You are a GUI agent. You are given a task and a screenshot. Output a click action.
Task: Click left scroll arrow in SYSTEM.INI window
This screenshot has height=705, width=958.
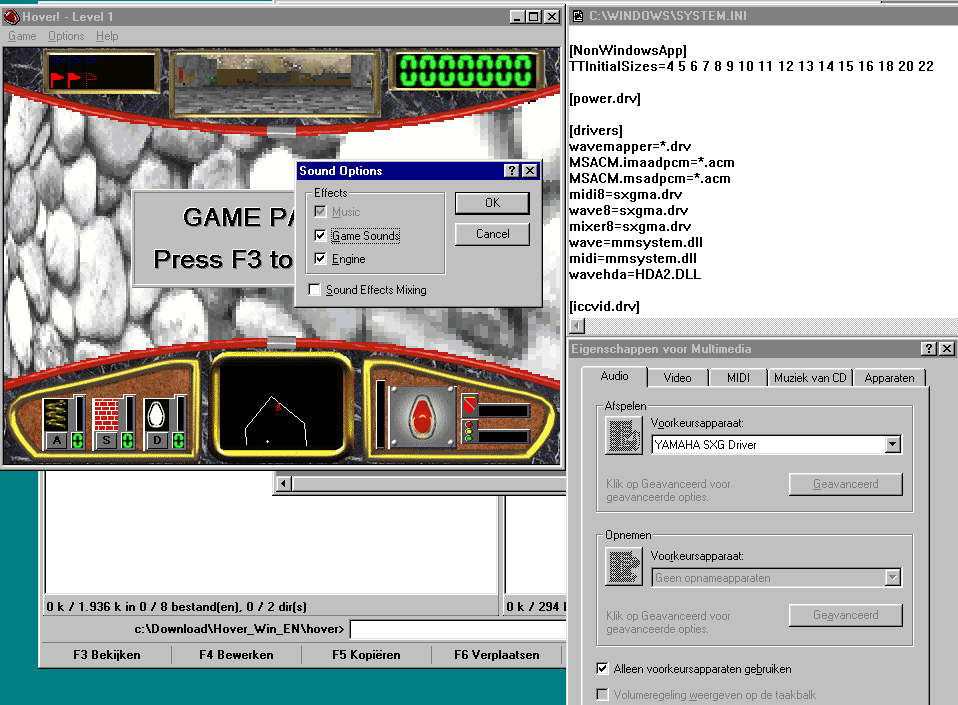pyautogui.click(x=577, y=326)
